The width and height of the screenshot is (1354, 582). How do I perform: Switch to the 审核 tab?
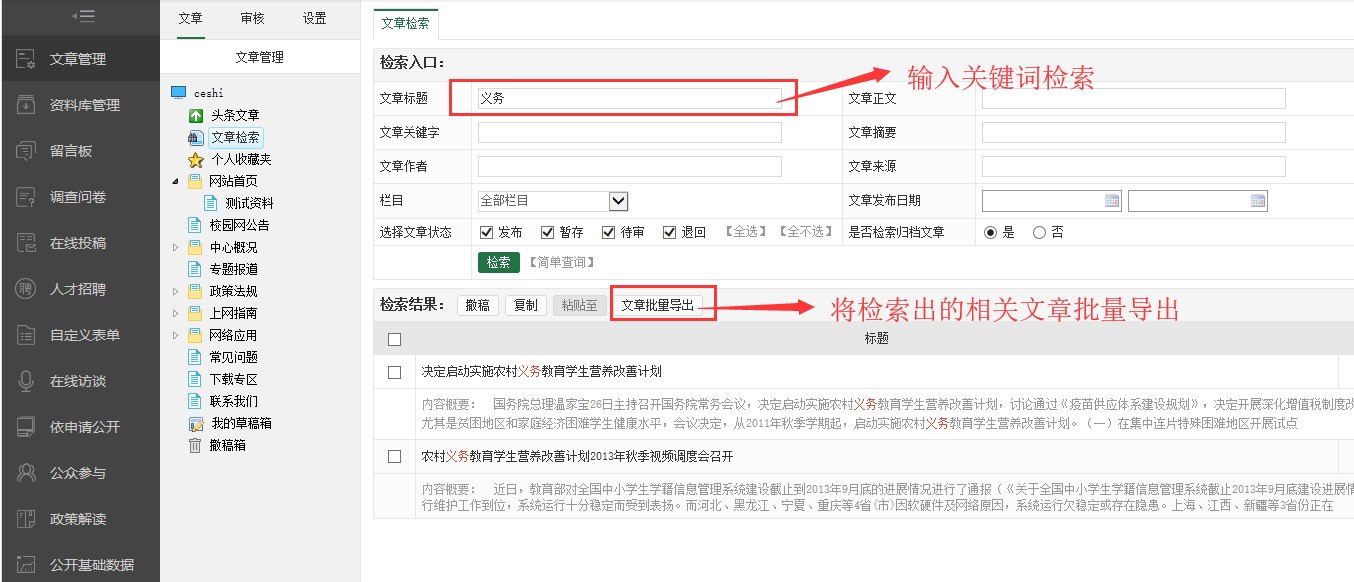click(253, 18)
